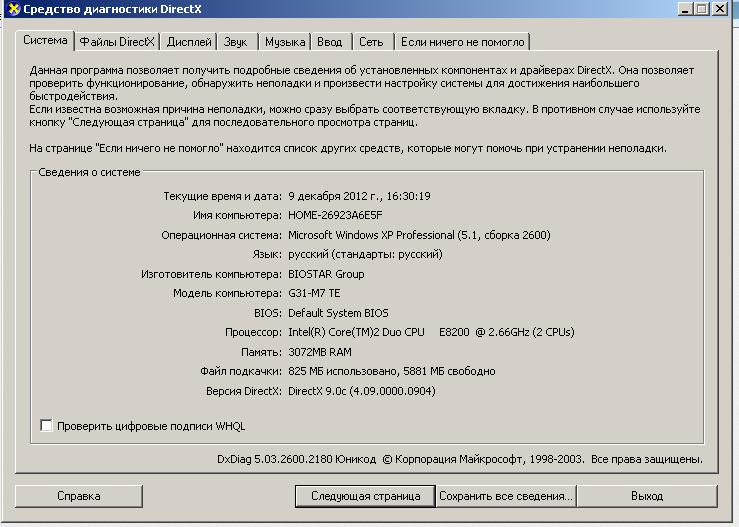Screen dimensions: 739x527
Task: Click the Default System BIOS value
Action: [x=338, y=313]
